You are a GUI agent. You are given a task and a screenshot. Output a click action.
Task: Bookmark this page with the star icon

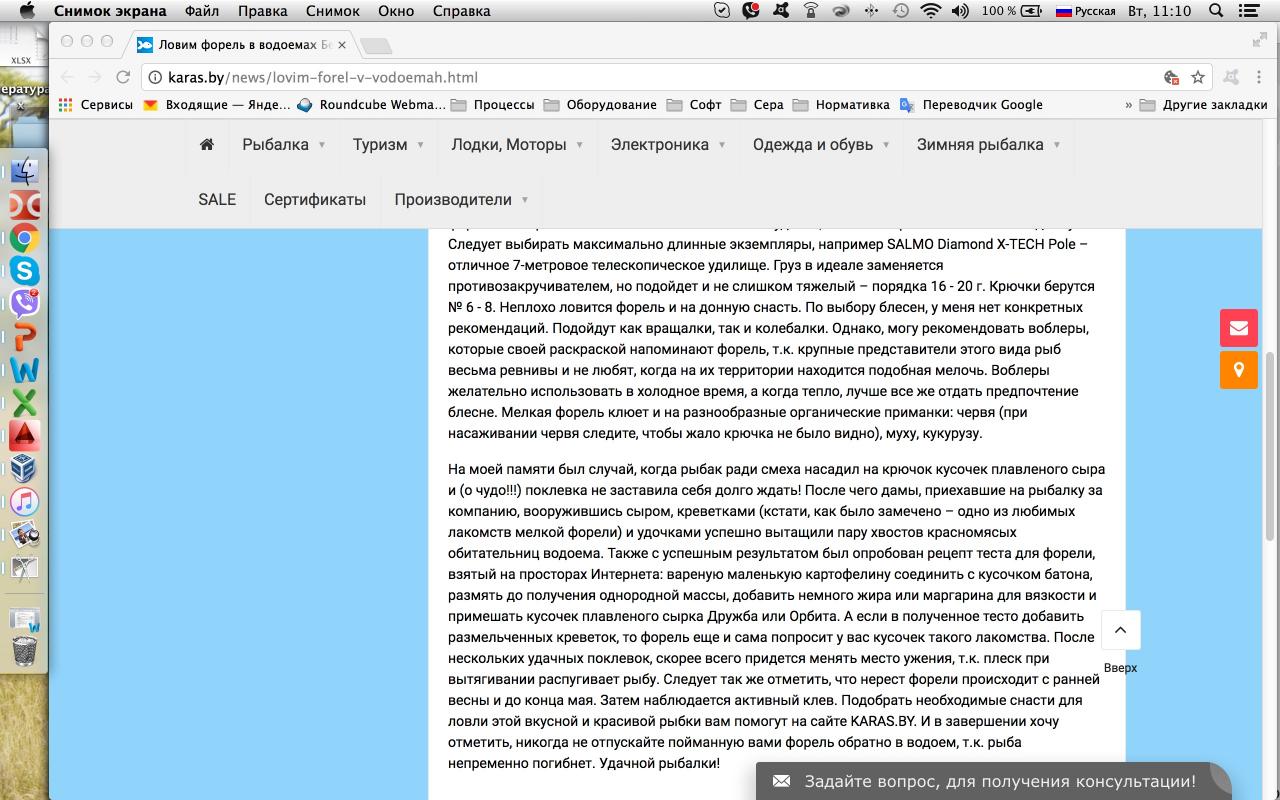click(x=1198, y=77)
